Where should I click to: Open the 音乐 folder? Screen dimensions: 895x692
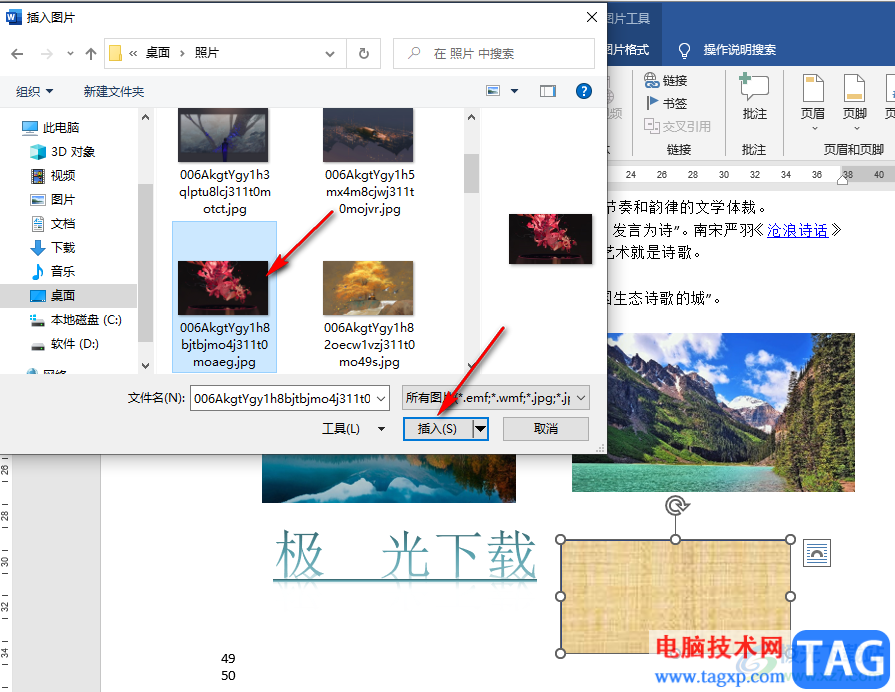pos(53,271)
